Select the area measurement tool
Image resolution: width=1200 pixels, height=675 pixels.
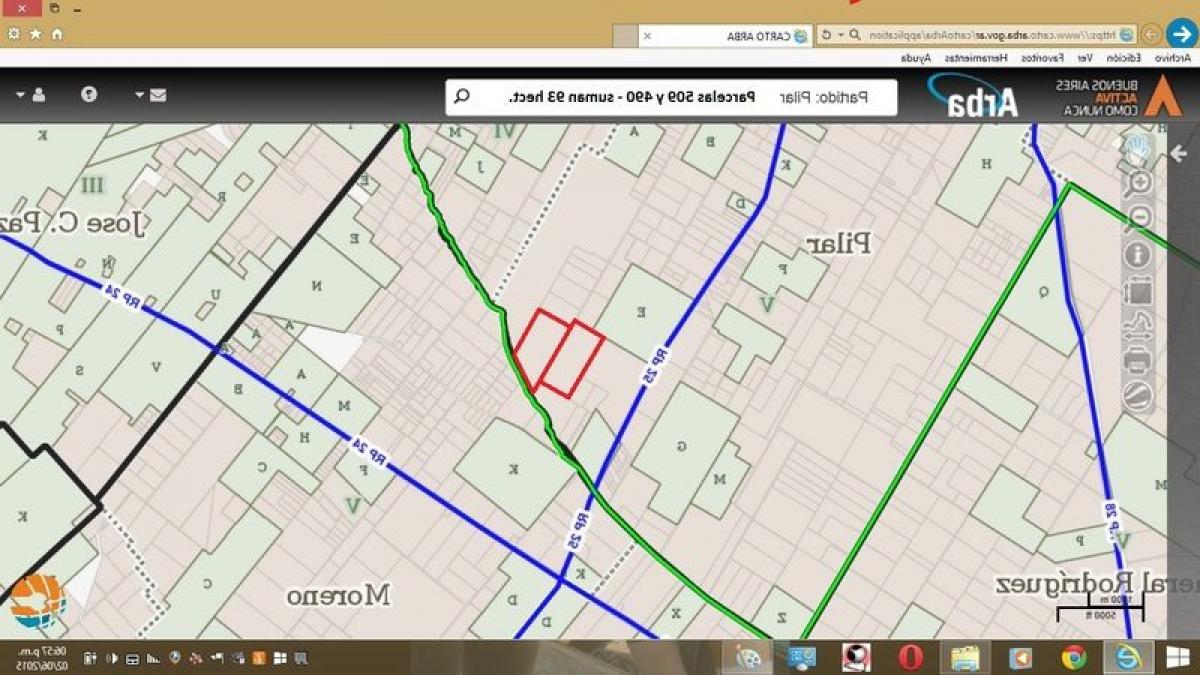pos(1138,291)
